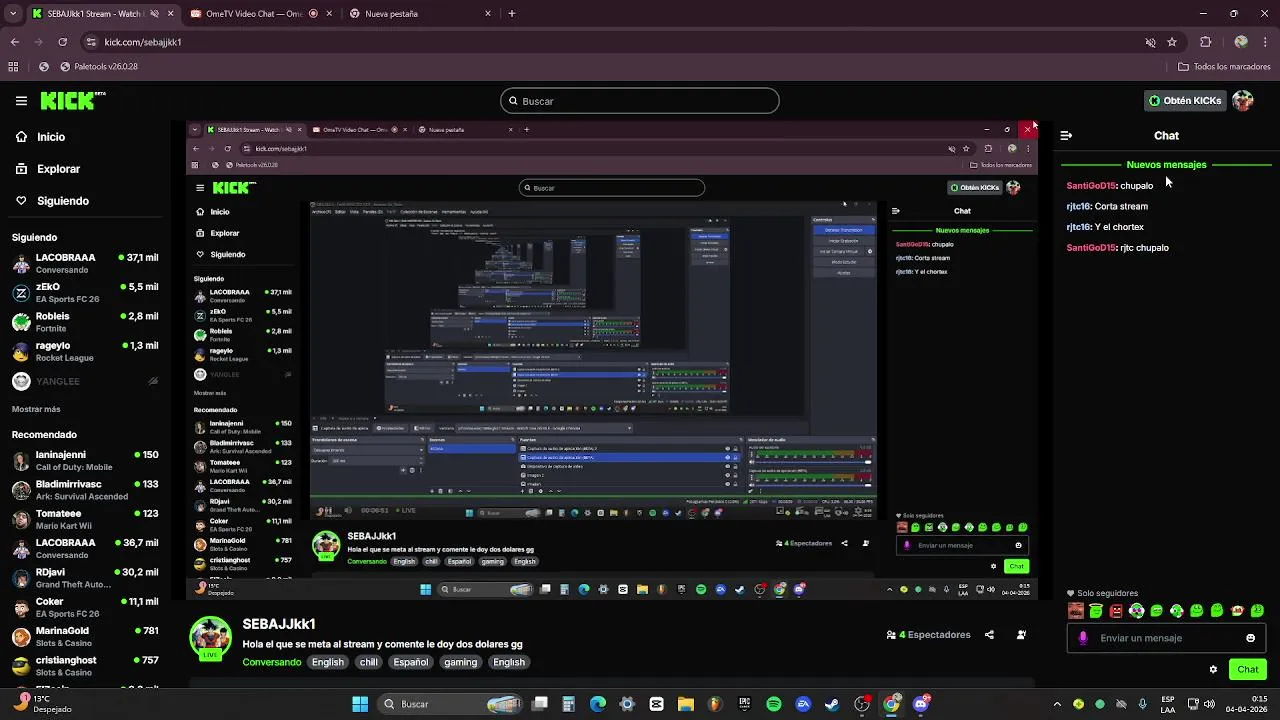Open the Inicio sidebar item
Viewport: 1280px width, 720px height.
pyautogui.click(x=51, y=137)
